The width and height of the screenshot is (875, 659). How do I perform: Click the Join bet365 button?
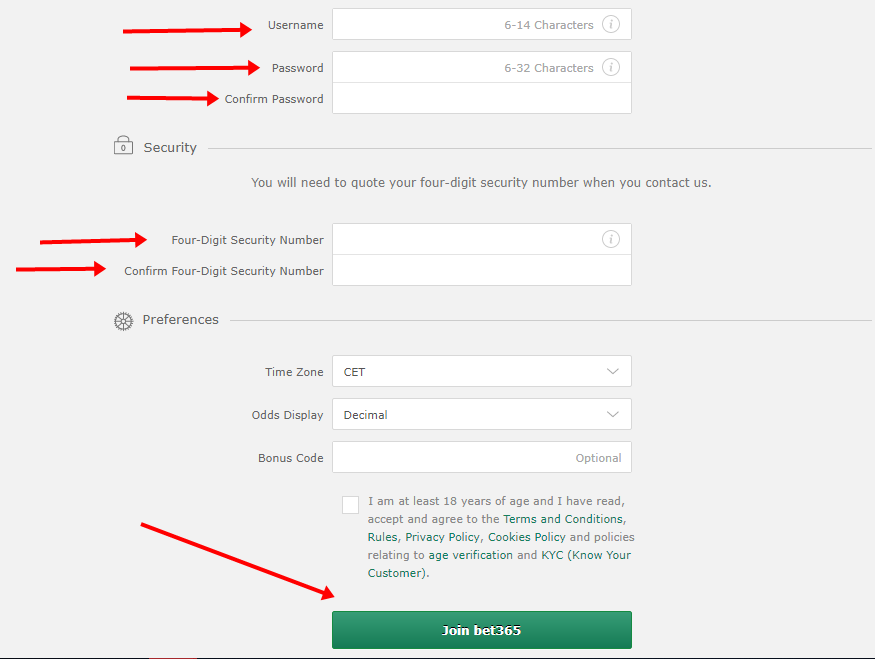click(x=482, y=630)
